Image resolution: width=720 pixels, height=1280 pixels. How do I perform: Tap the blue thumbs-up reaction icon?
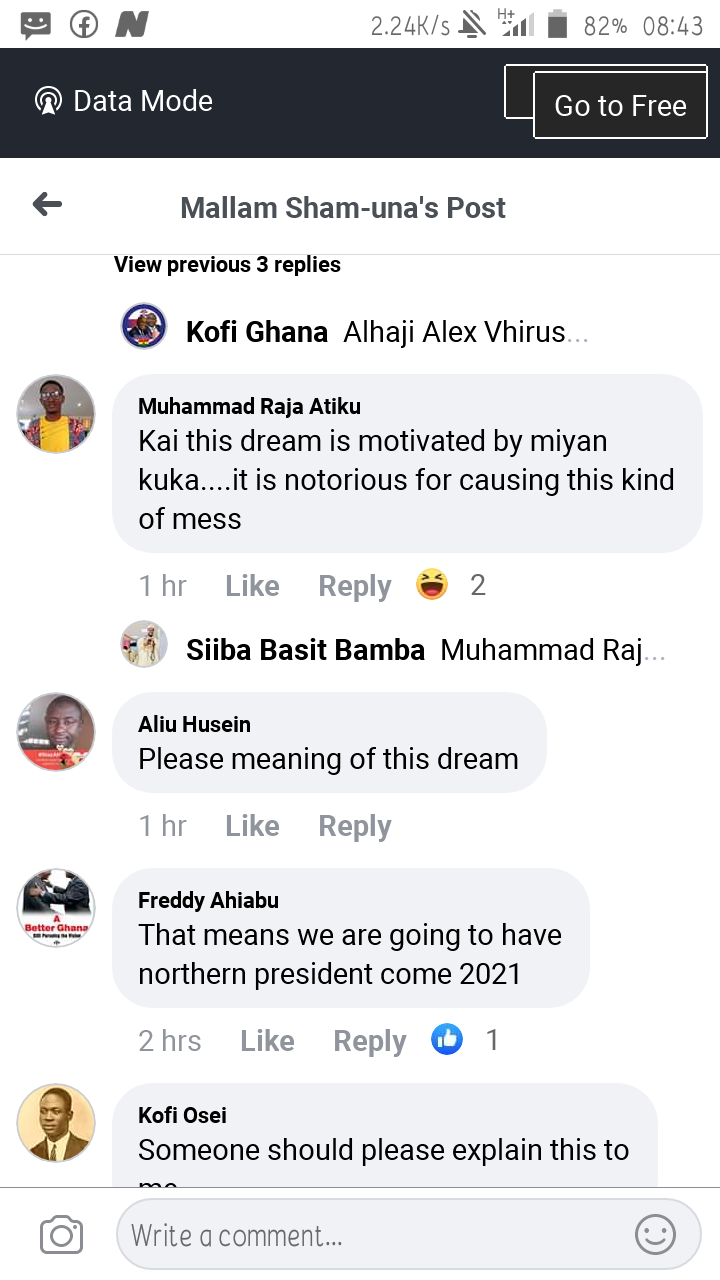pos(447,1040)
